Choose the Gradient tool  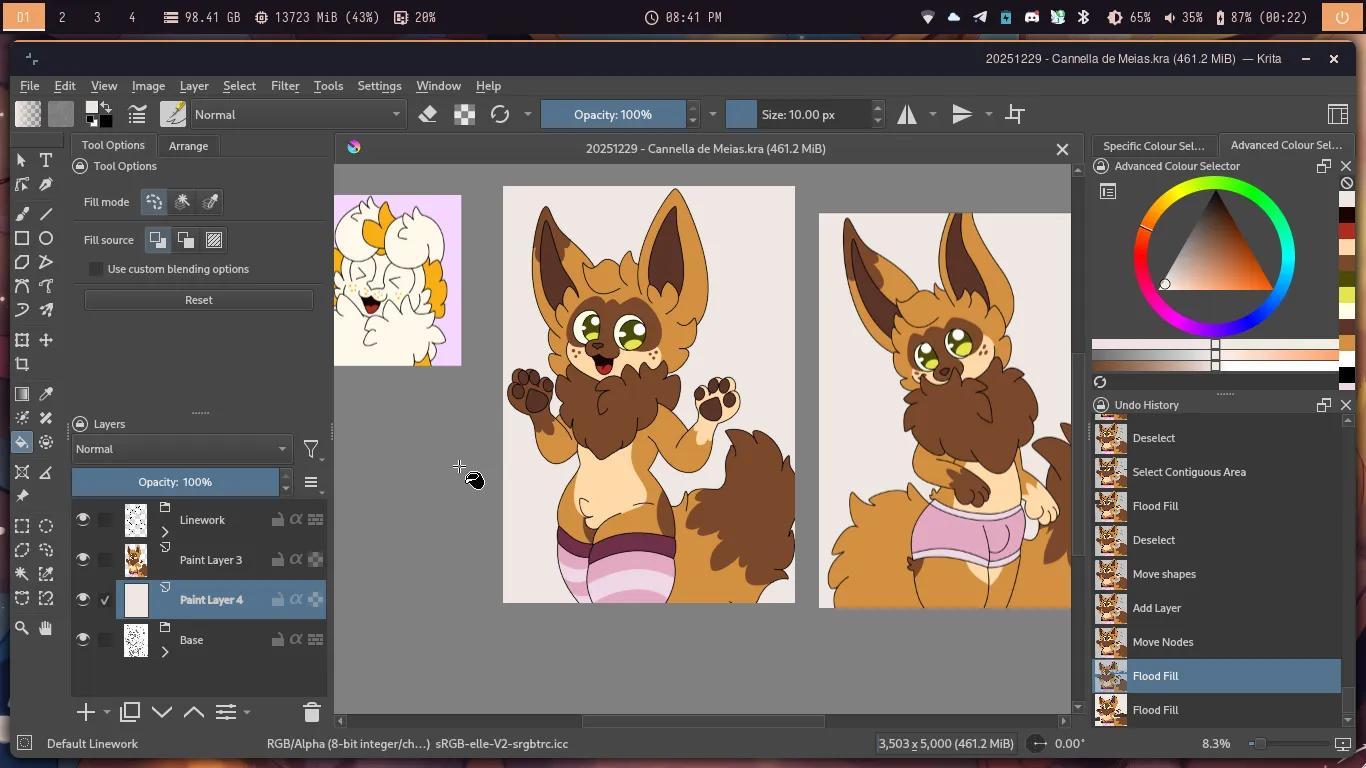[x=22, y=394]
